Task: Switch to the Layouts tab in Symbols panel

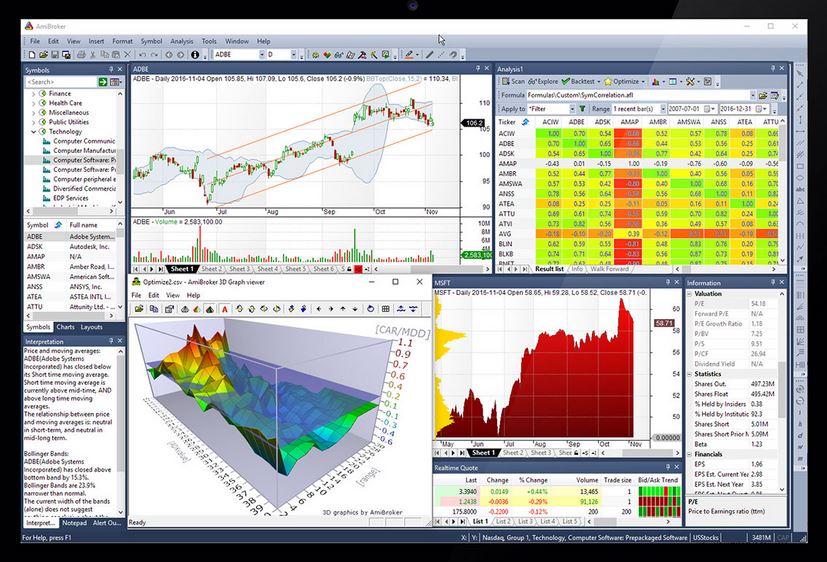Action: (x=91, y=327)
